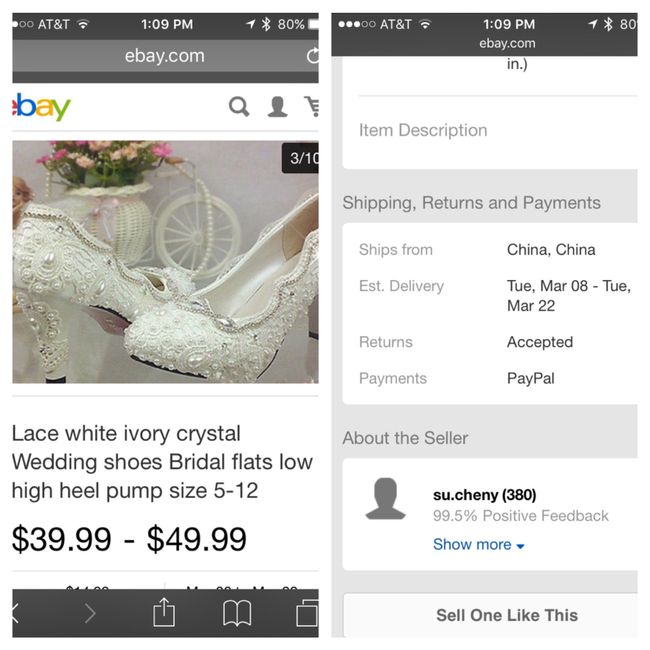This screenshot has width=650, height=650.
Task: Click the eBay logo
Action: [41, 106]
